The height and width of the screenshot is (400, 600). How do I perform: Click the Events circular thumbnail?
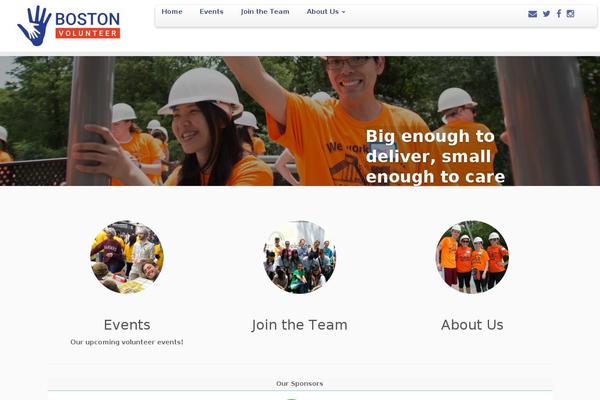tap(127, 257)
